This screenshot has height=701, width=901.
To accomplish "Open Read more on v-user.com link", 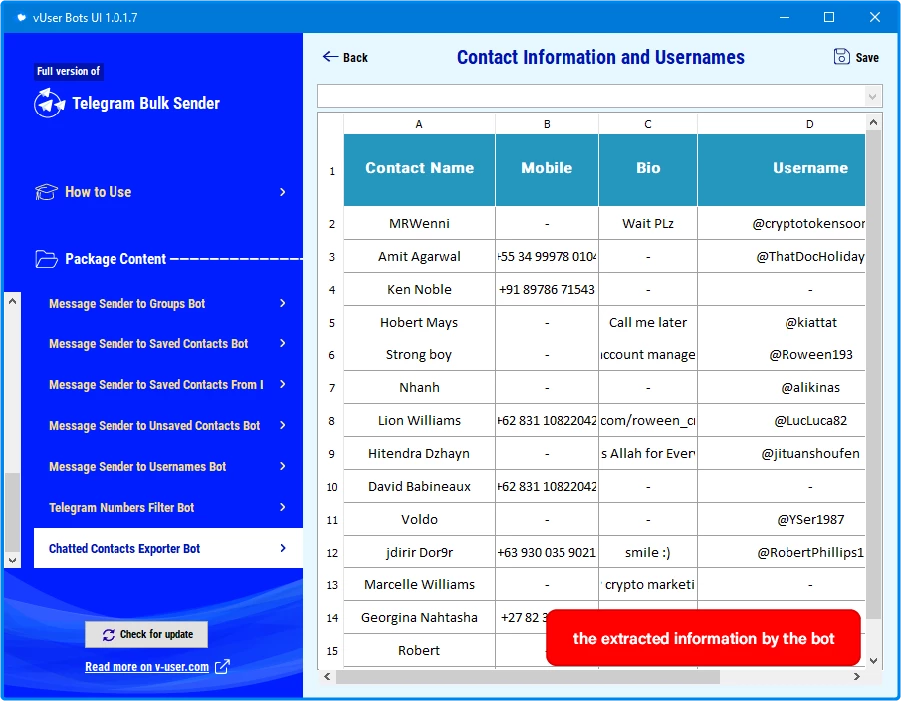I will 147,667.
